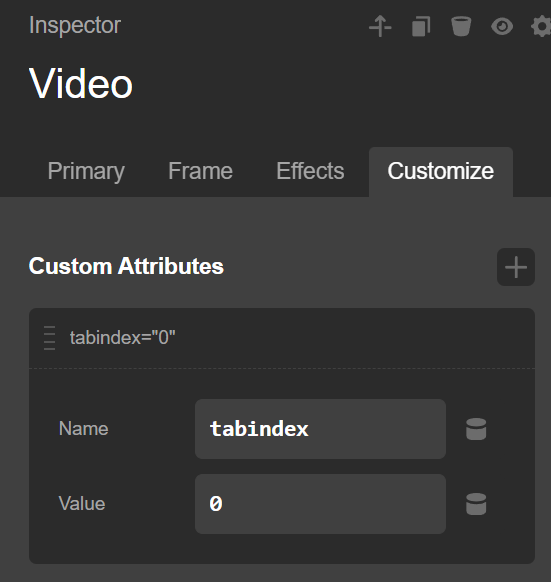This screenshot has height=582, width=551.
Task: Click the Inspector panel label
Action: point(75,26)
